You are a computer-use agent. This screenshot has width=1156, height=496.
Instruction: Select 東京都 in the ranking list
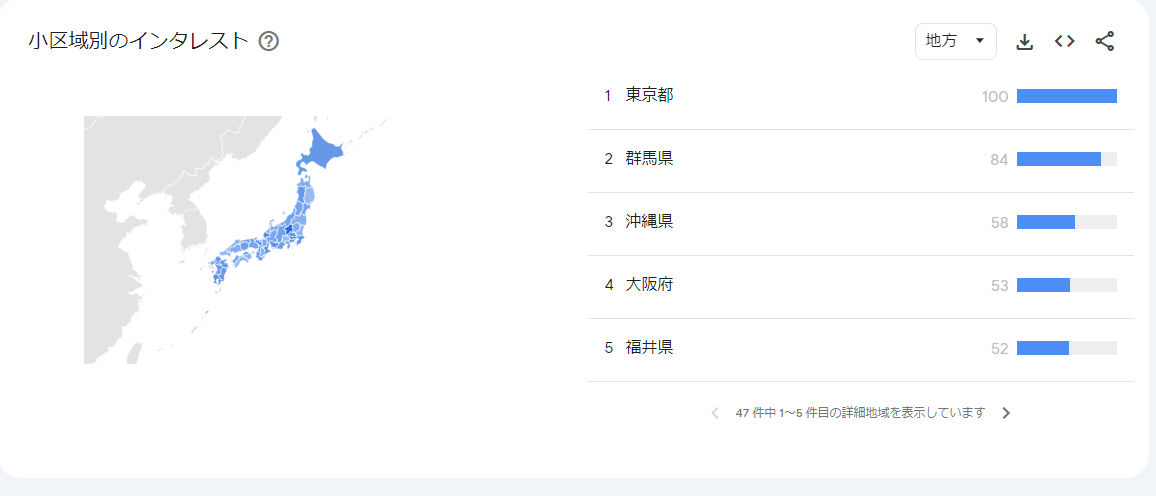[x=650, y=96]
